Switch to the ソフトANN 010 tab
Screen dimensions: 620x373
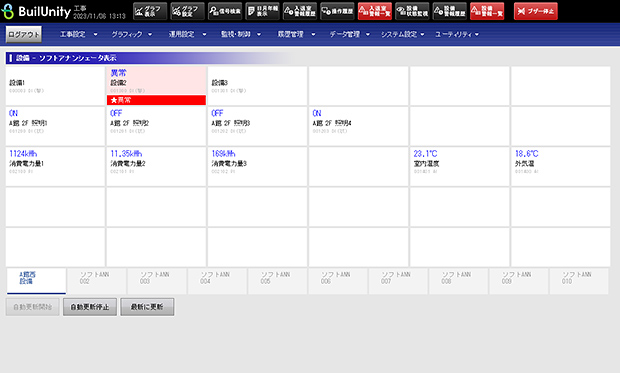(x=579, y=281)
